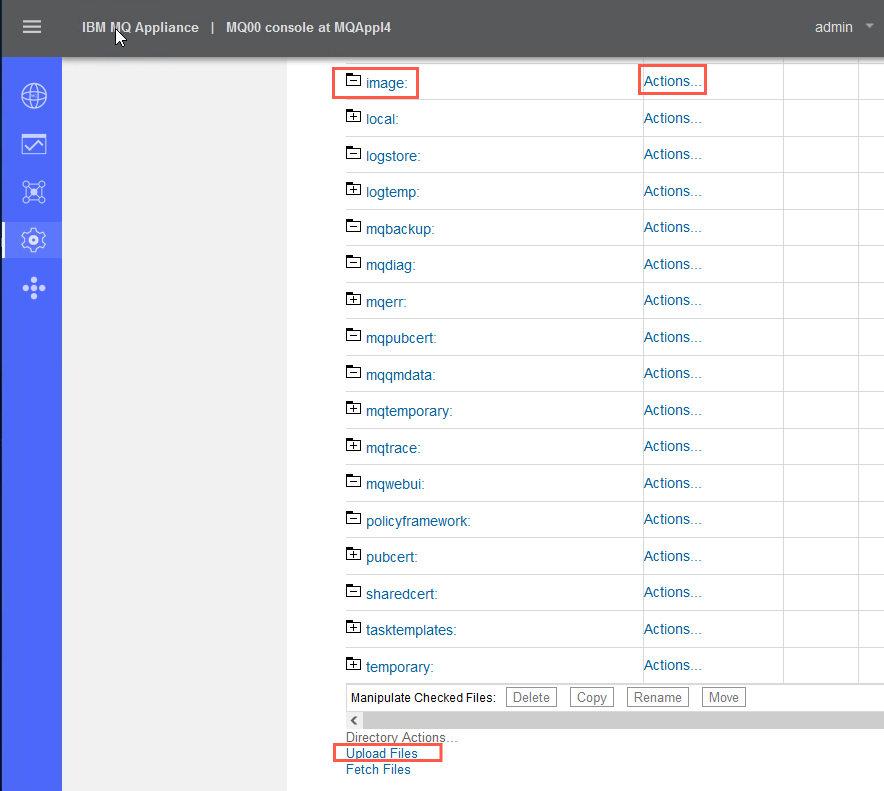
Task: Collapse the policyframework: directory
Action: 353,518
